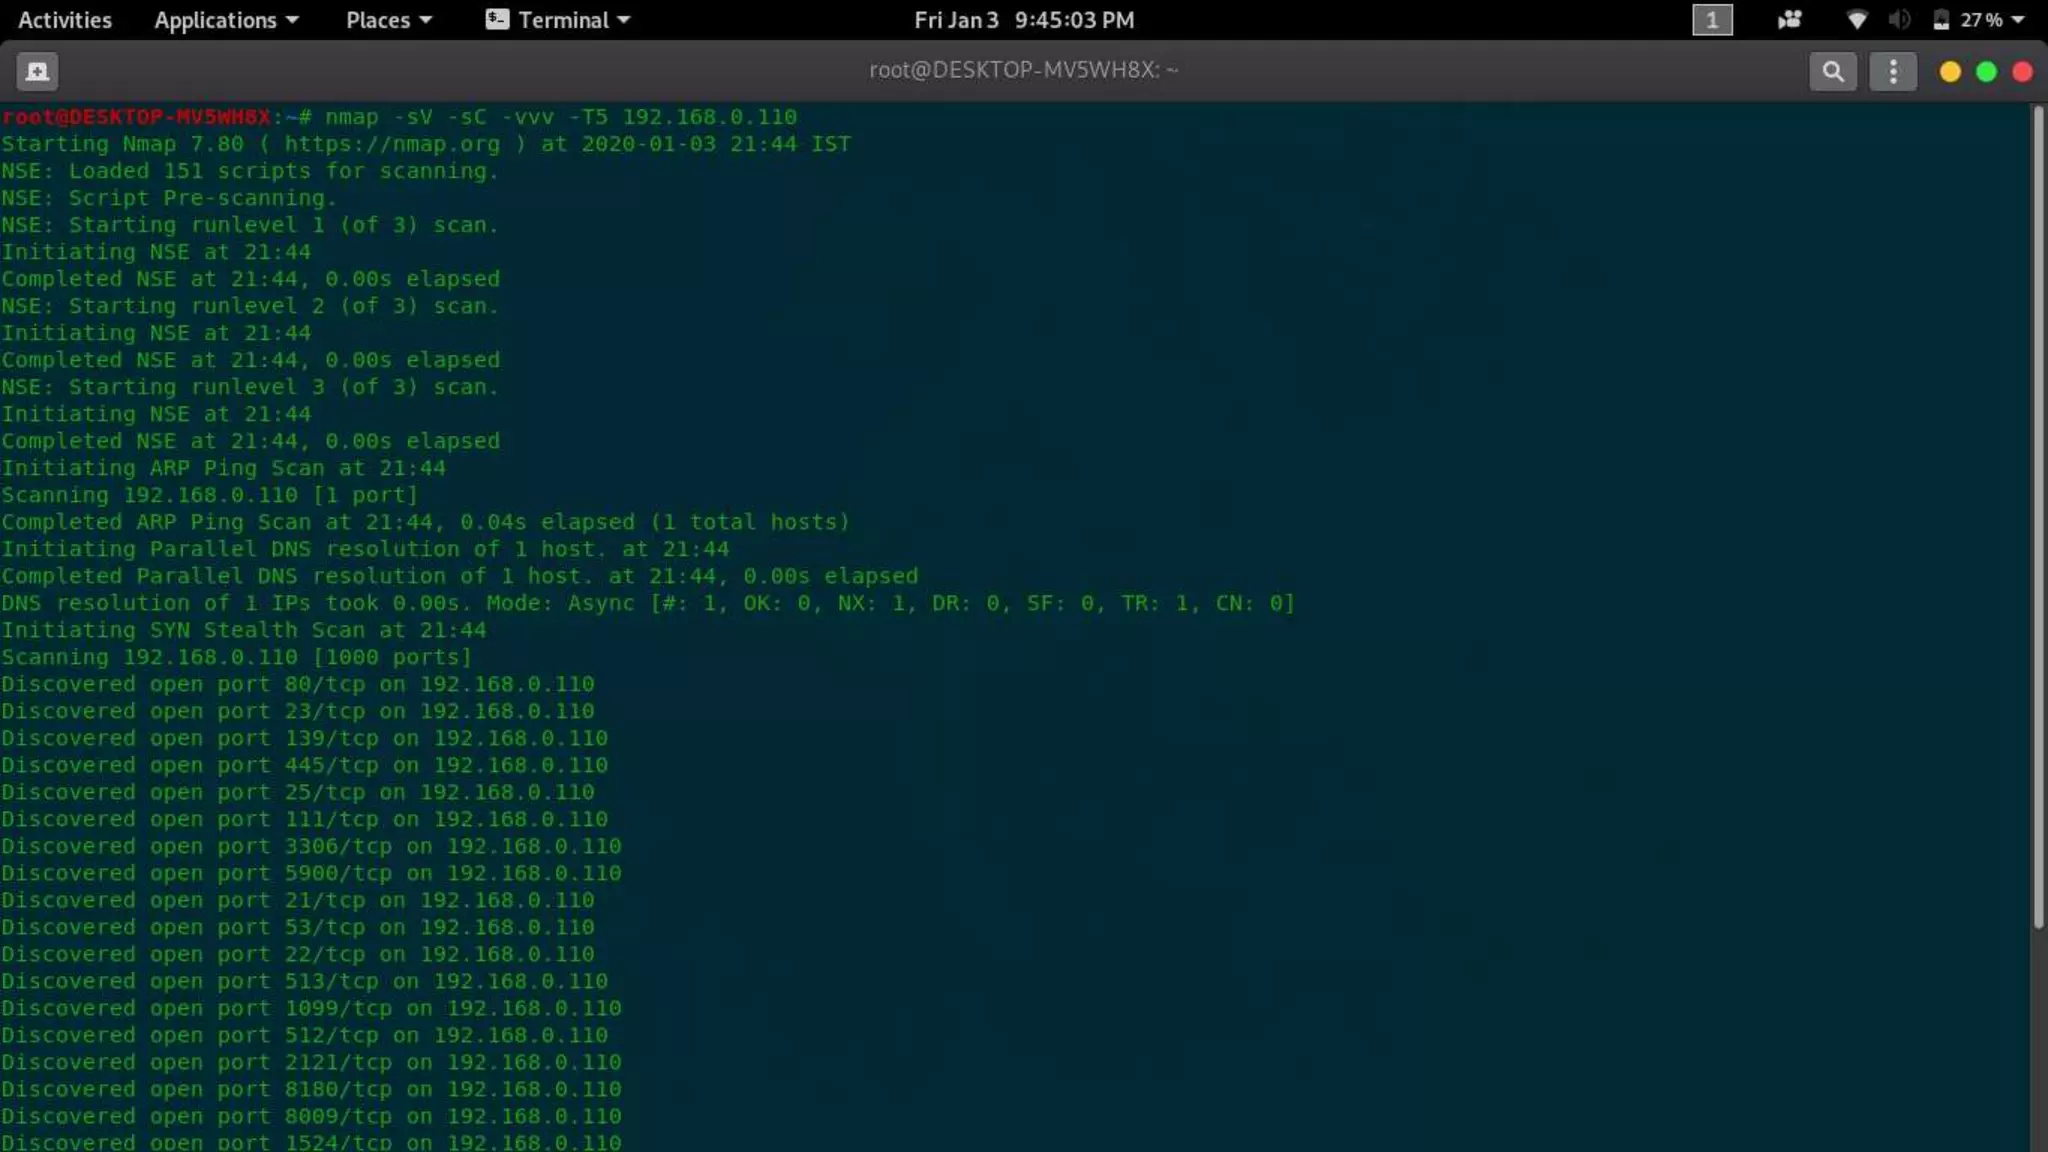Image resolution: width=2048 pixels, height=1152 pixels.
Task: Open system menu arrow near 27%
Action: (x=2018, y=20)
